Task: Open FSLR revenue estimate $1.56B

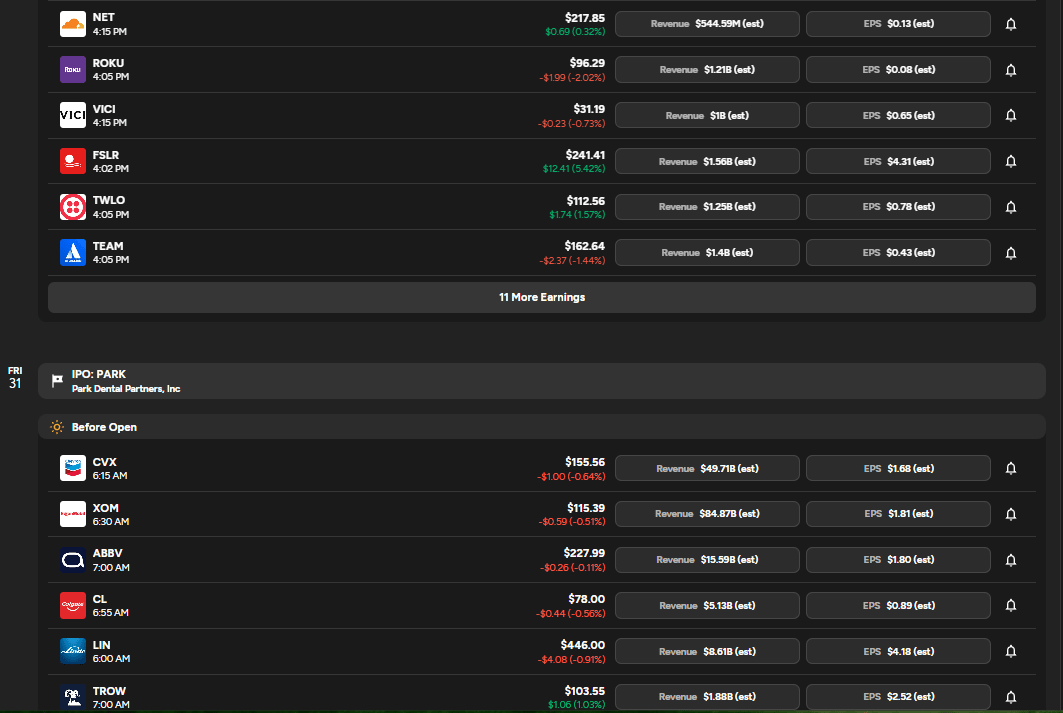Action: (707, 161)
